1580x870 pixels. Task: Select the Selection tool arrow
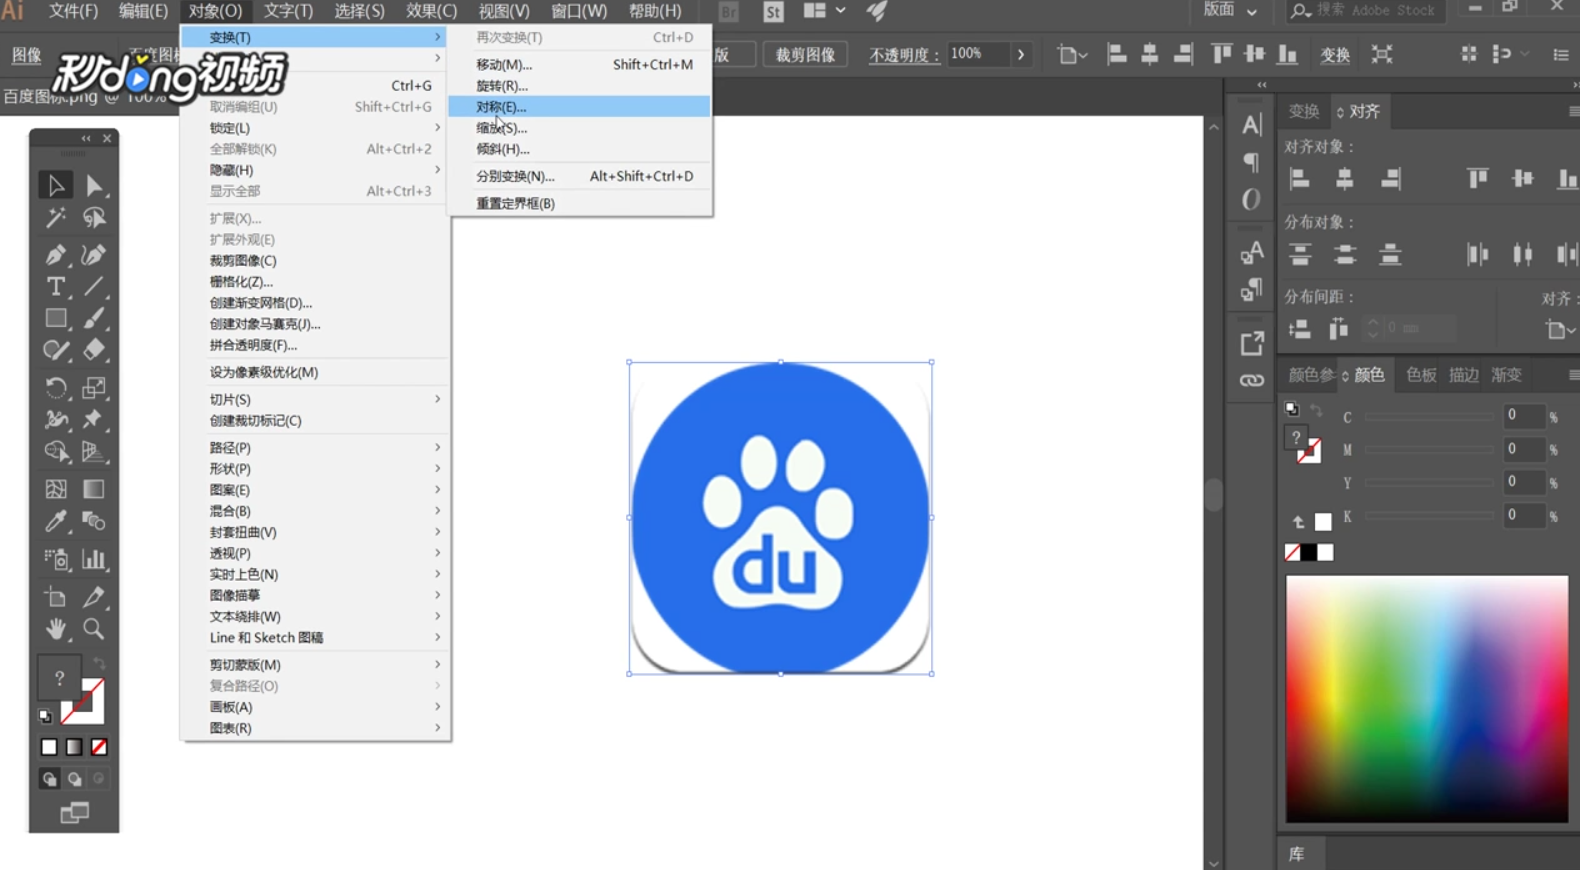point(56,185)
